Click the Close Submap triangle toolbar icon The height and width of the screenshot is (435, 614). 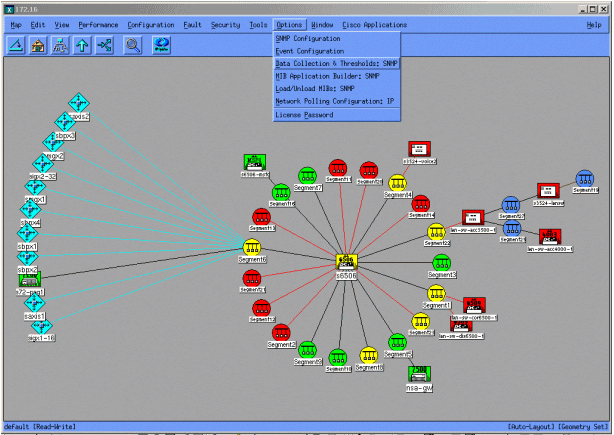[16, 45]
